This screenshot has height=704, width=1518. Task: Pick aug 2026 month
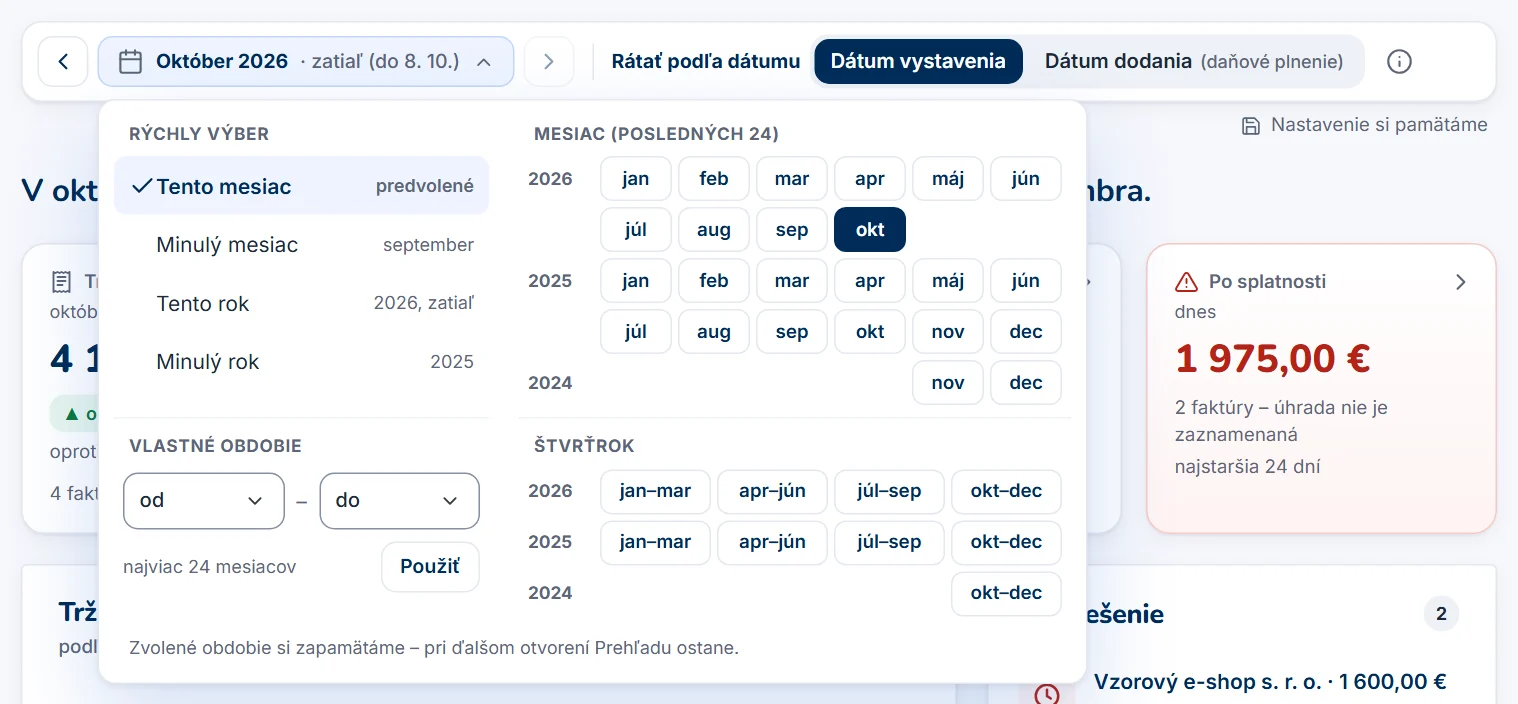[714, 230]
